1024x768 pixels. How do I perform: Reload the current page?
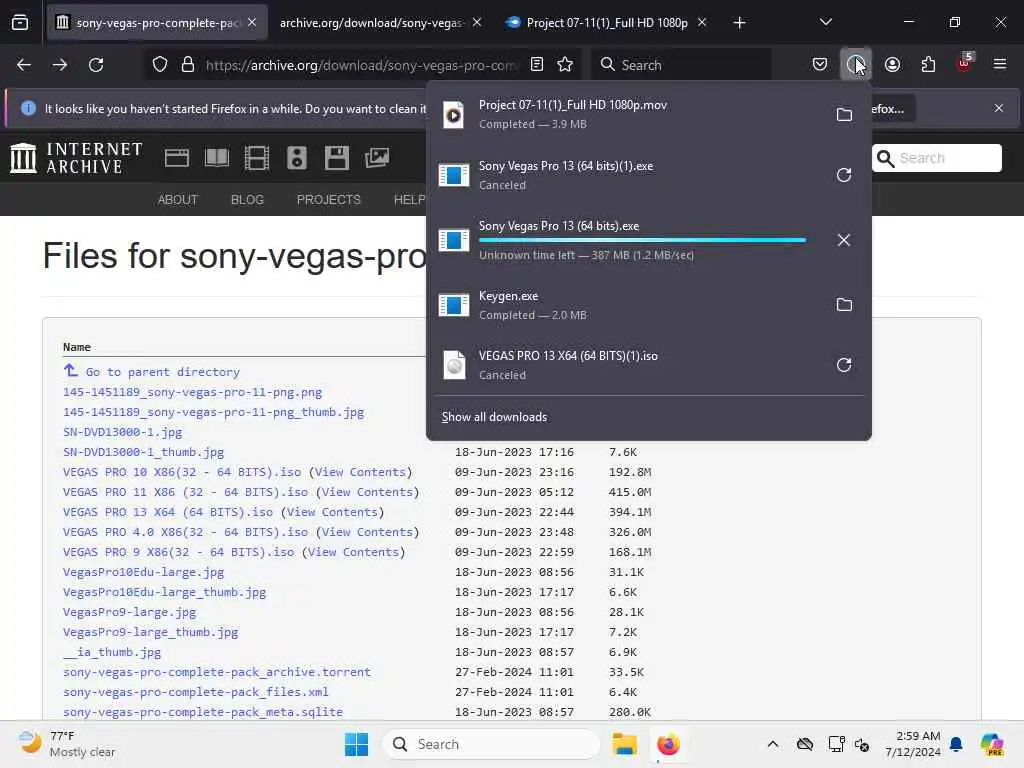click(96, 65)
